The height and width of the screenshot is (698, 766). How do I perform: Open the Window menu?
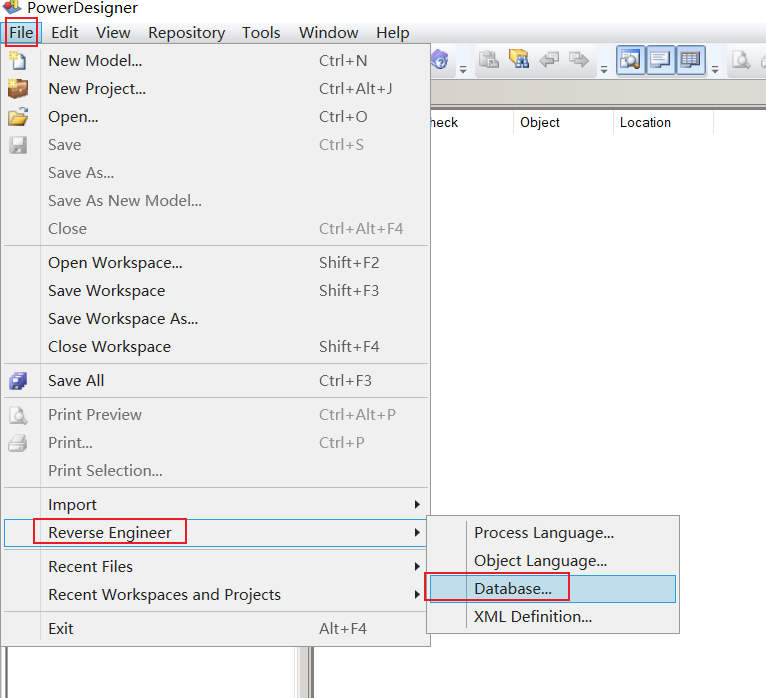tap(329, 33)
